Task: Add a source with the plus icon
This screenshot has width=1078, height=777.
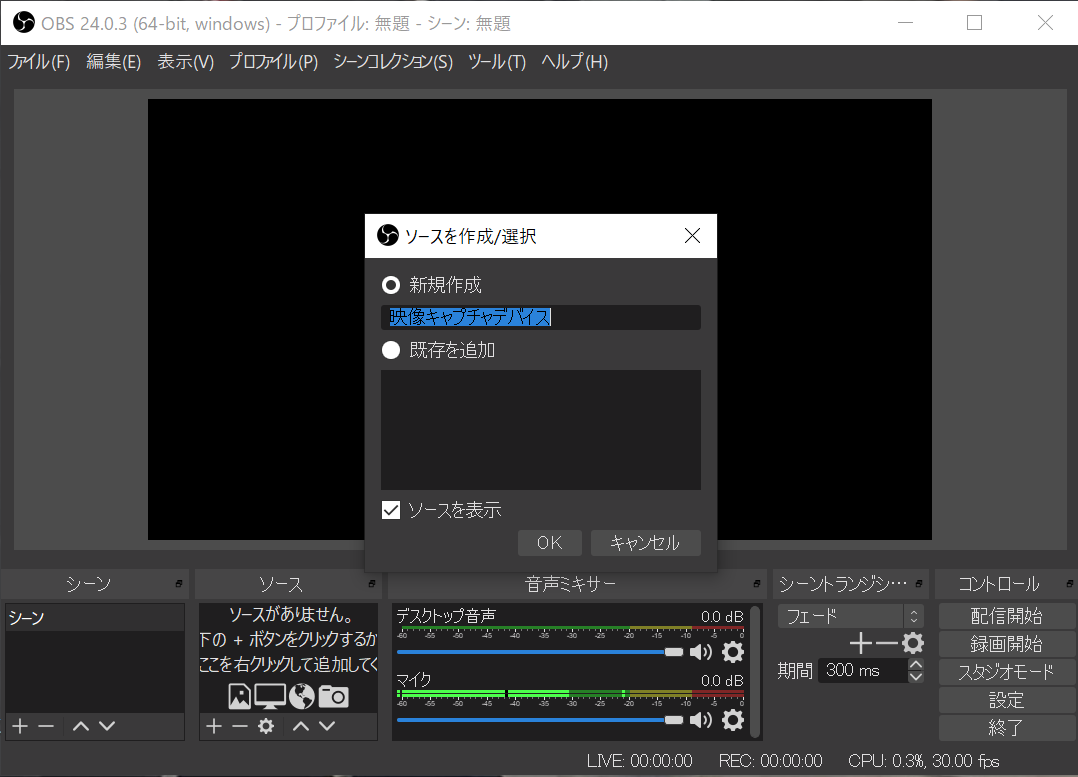Action: pyautogui.click(x=214, y=726)
